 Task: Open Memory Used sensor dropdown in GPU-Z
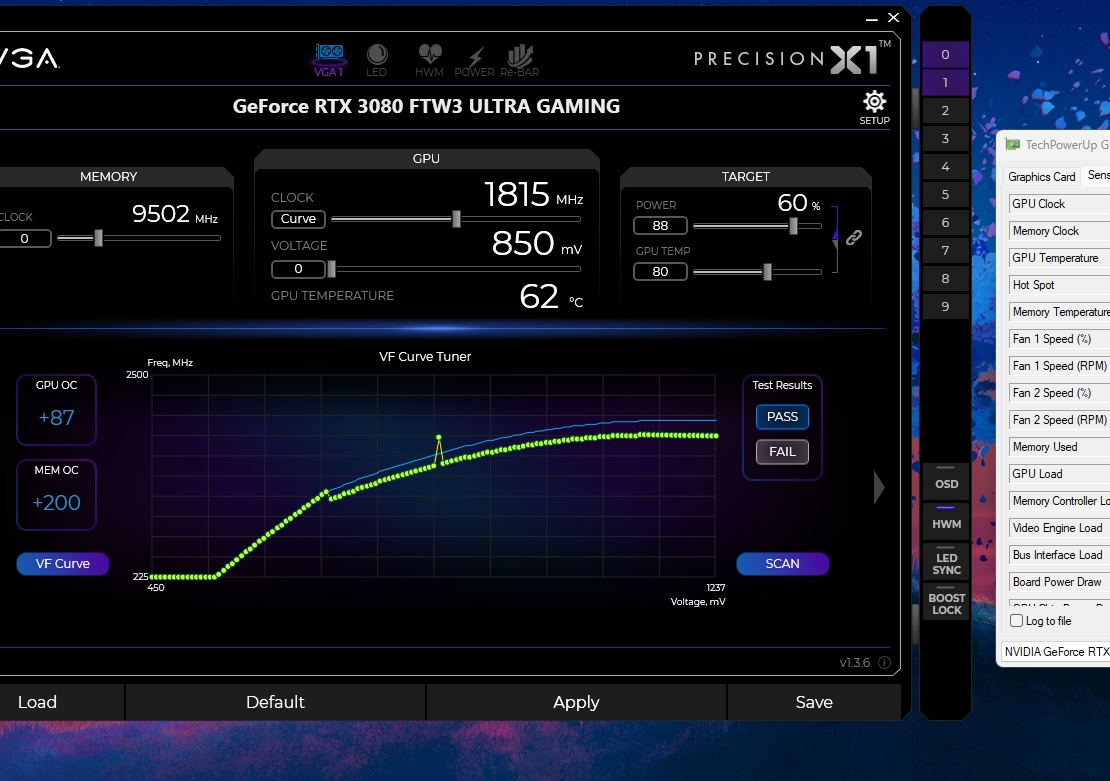(x=1059, y=447)
